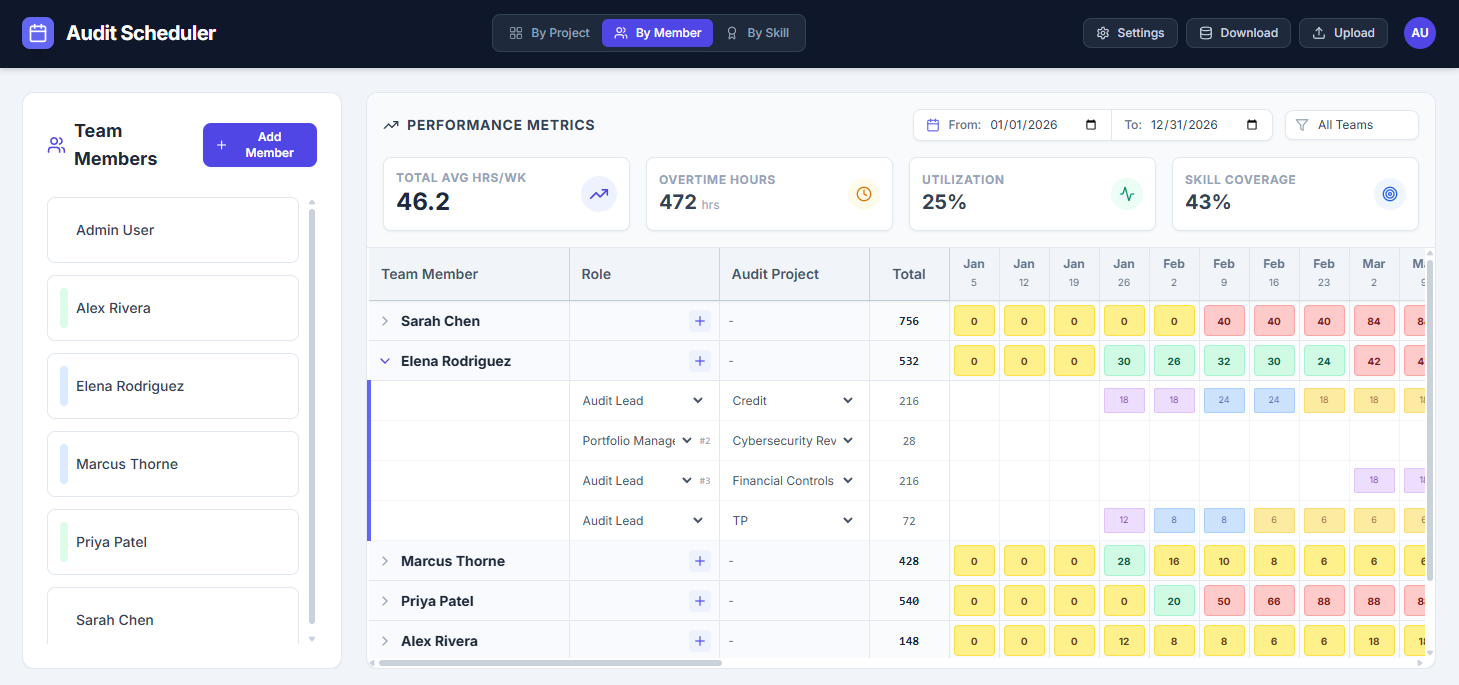Screen dimensions: 1459x685
Task: Click the Utilization pulse icon
Action: pyautogui.click(x=1127, y=194)
